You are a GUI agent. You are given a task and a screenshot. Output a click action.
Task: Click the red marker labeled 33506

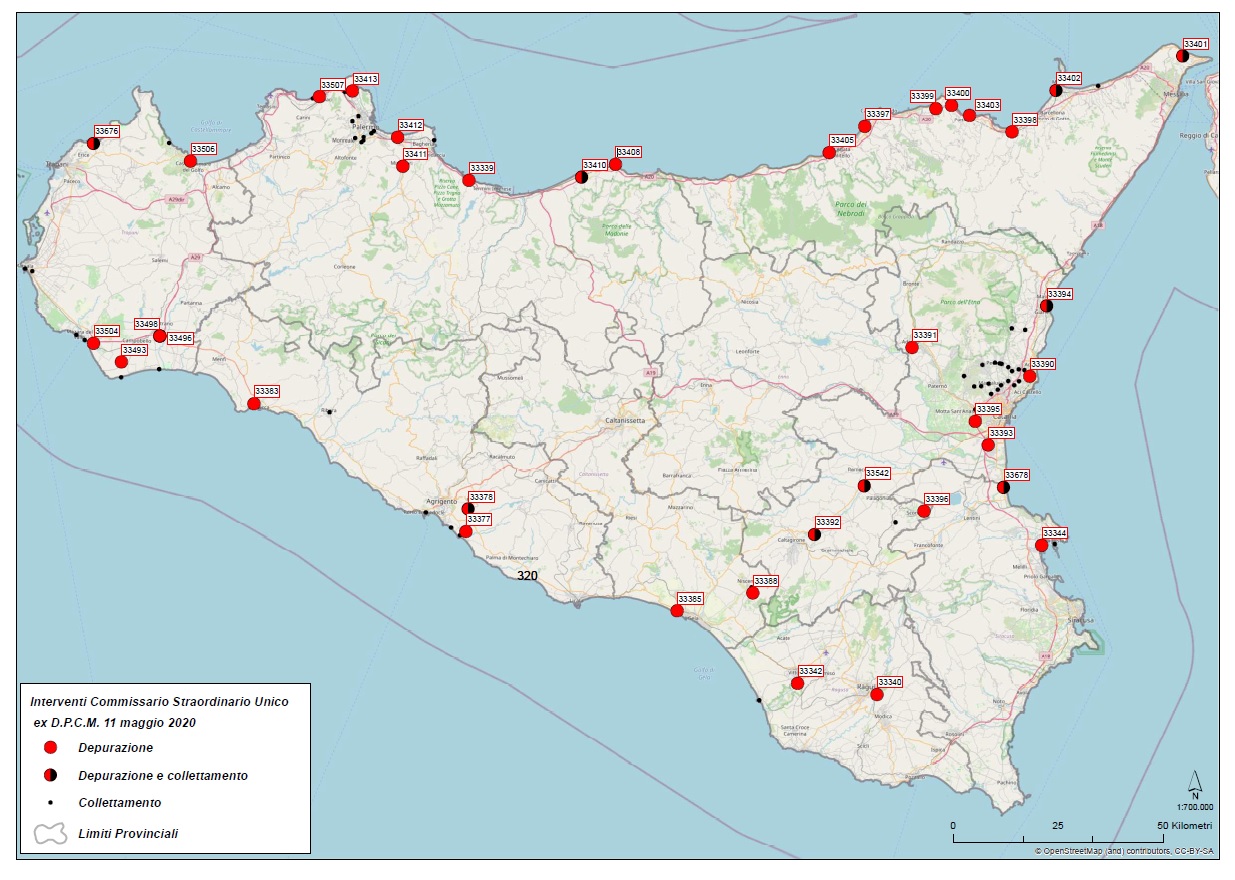tap(190, 161)
